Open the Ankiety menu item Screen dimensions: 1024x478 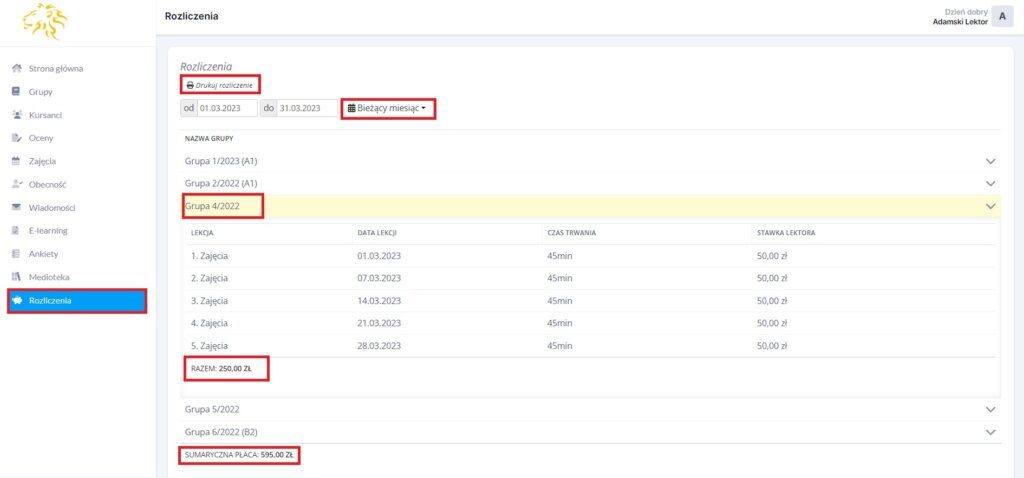[x=44, y=254]
